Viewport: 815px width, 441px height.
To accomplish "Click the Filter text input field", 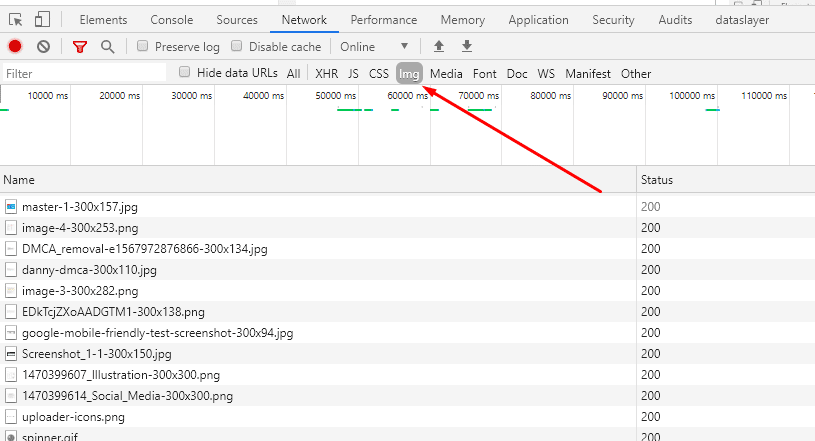I will [x=85, y=73].
